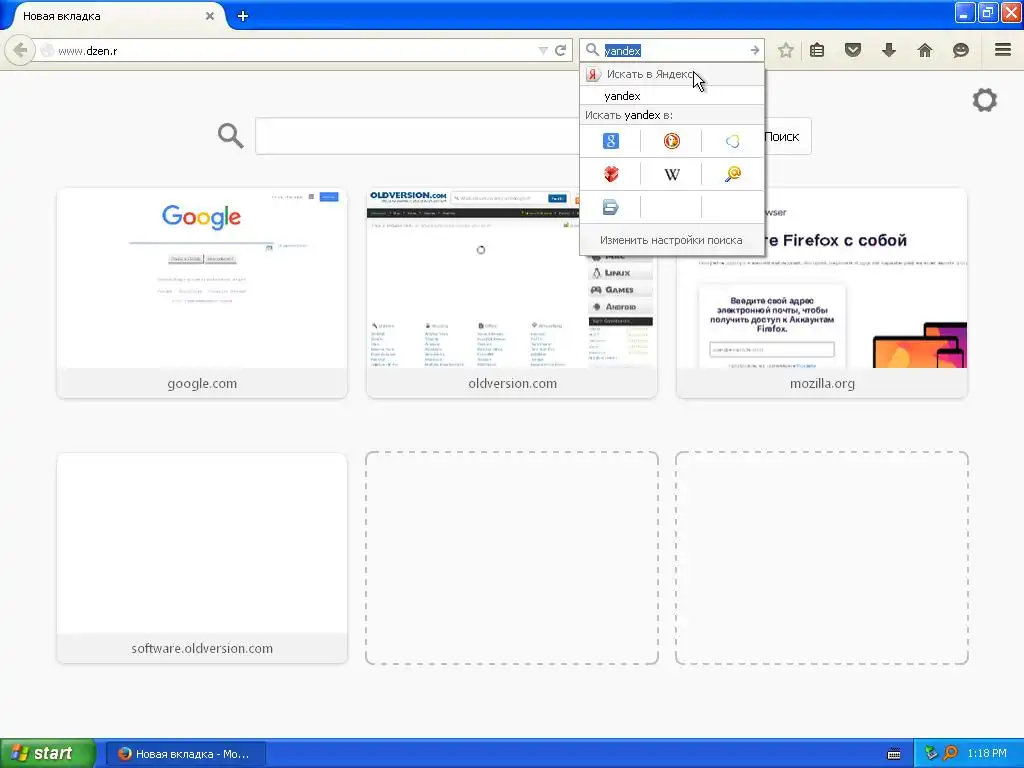1024x768 pixels.
Task: Reload the page with the refresh icon
Action: pos(560,50)
